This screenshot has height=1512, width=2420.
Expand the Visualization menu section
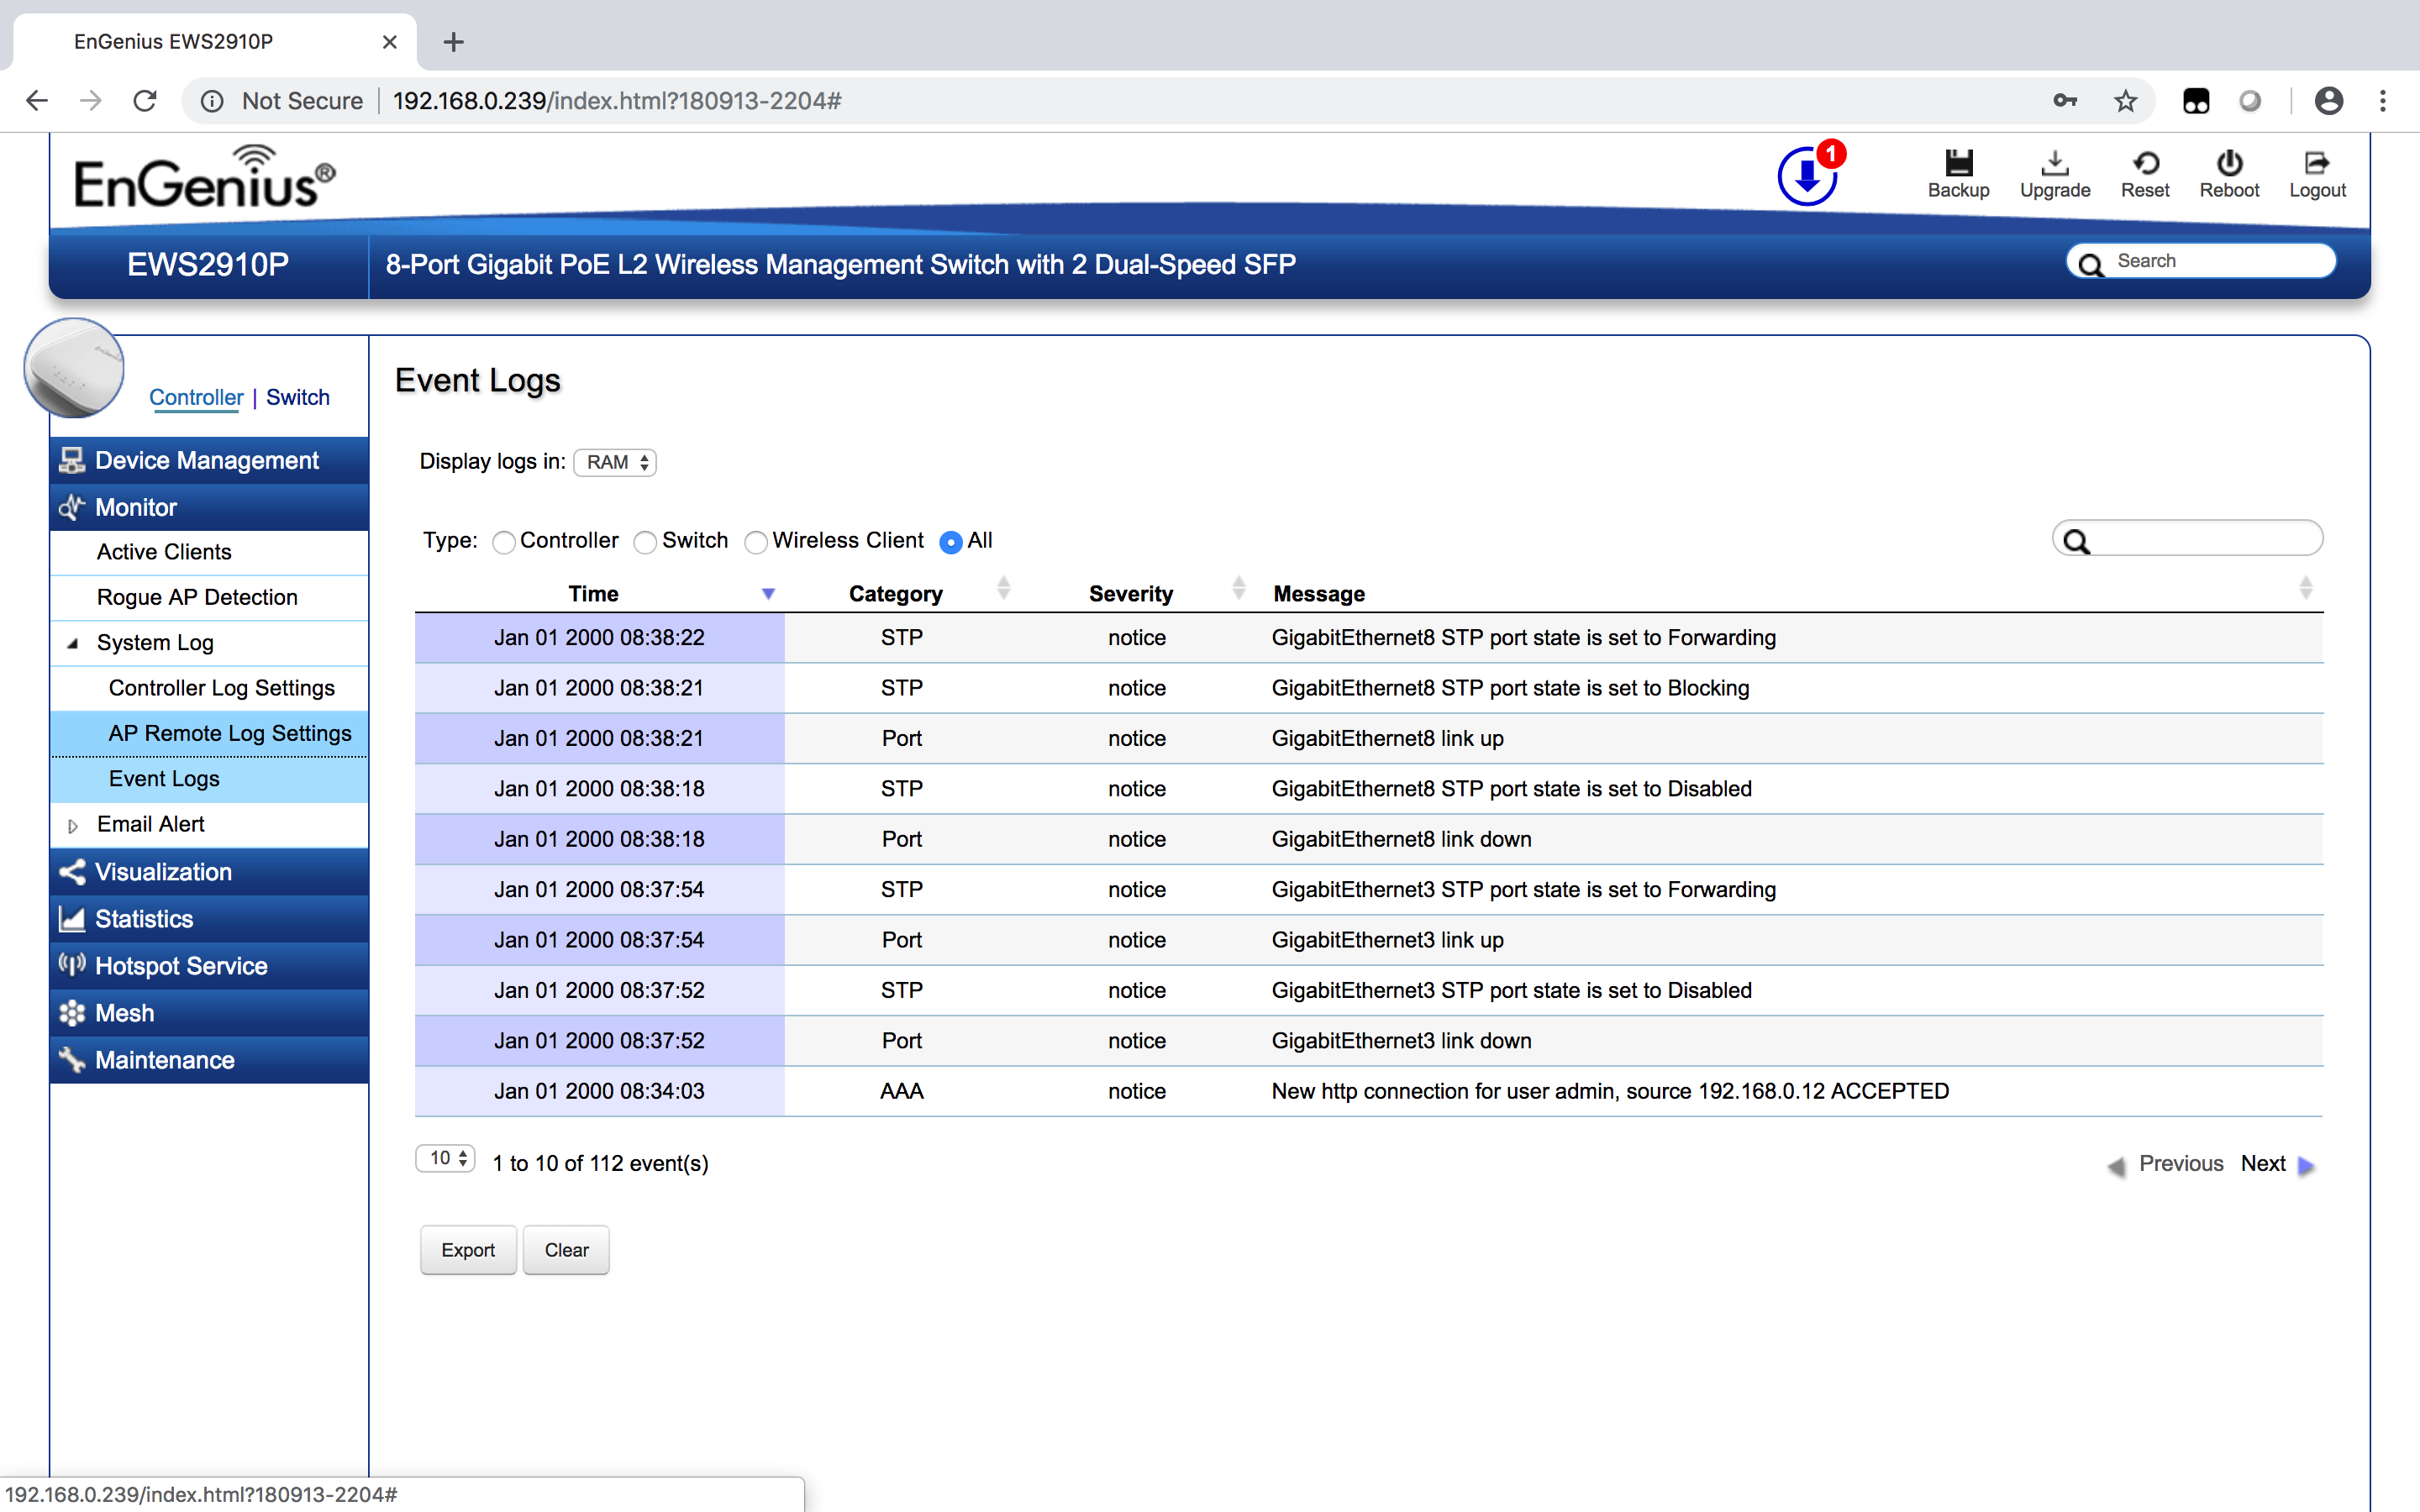point(209,872)
